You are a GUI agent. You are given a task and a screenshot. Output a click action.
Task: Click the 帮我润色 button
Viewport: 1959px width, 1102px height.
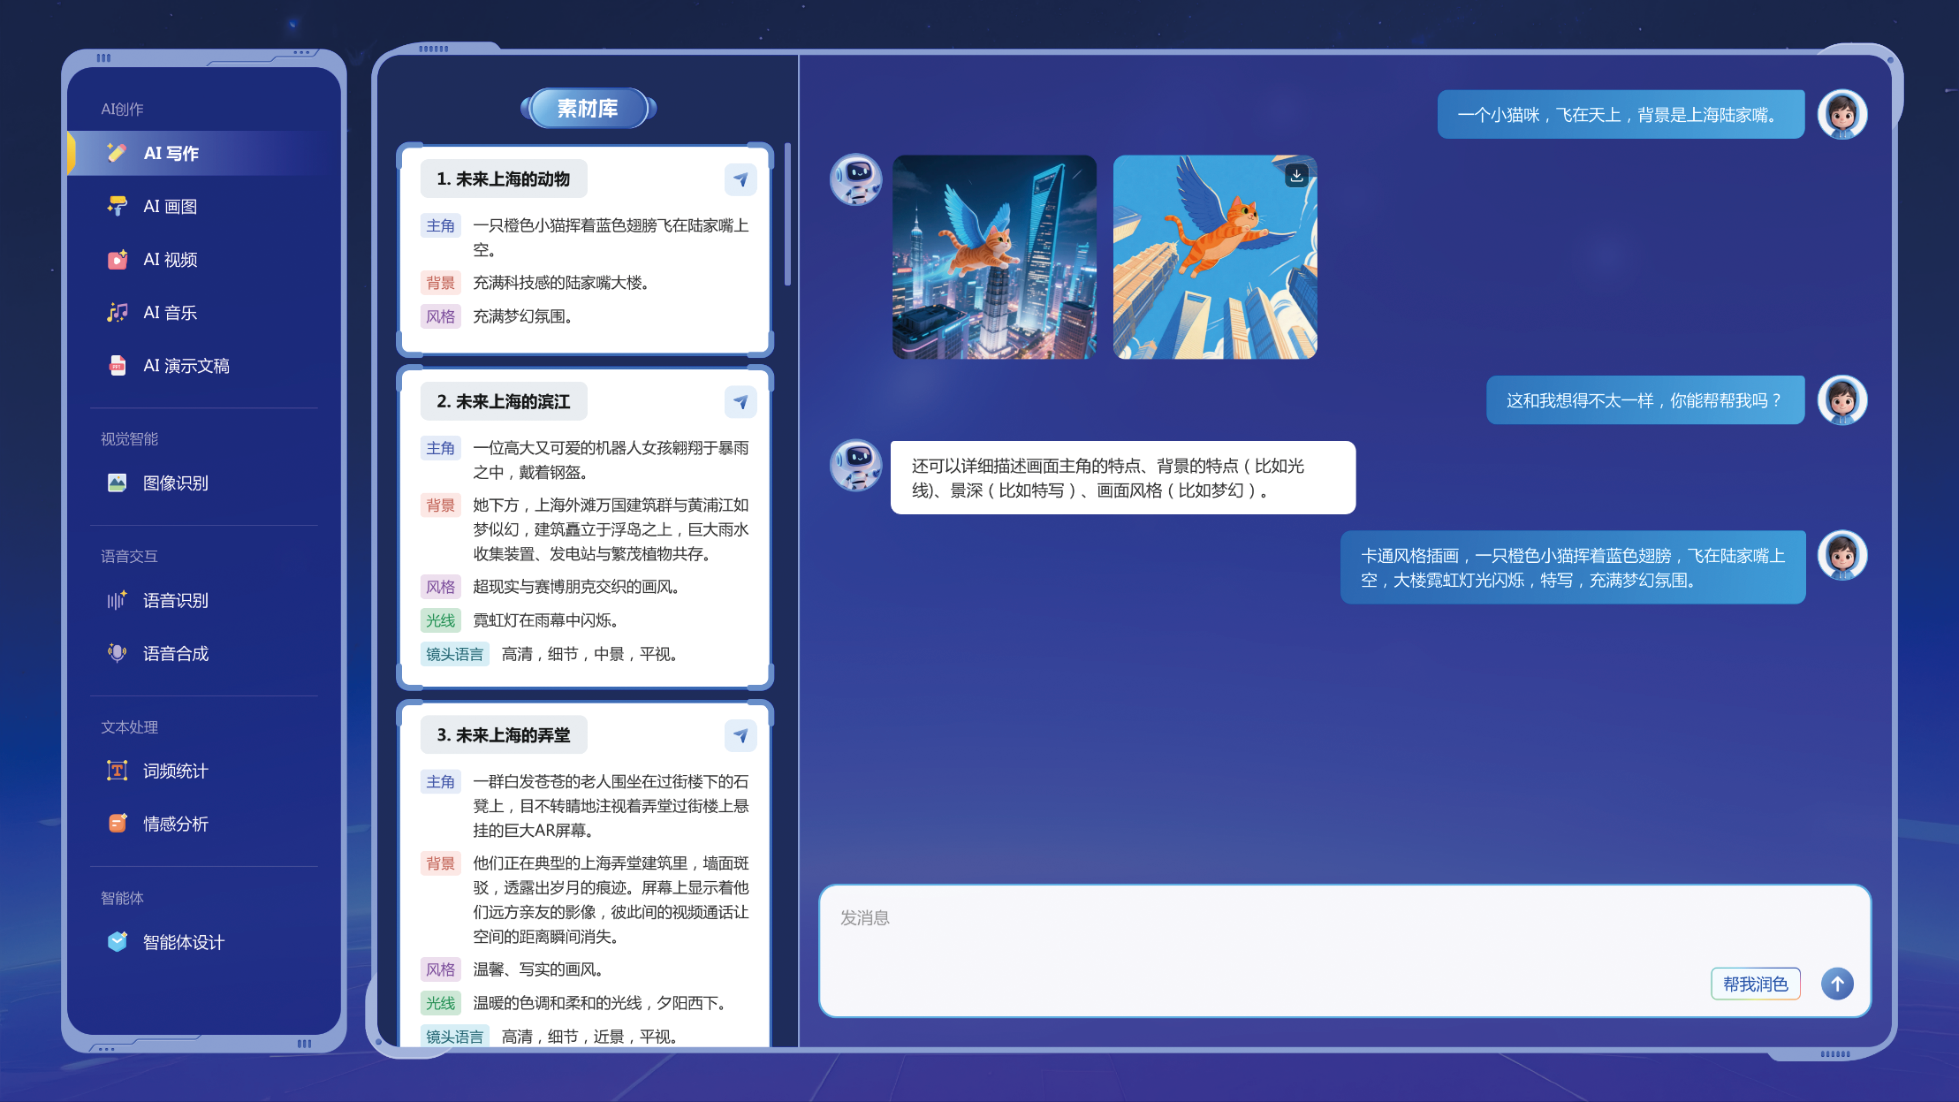(x=1755, y=984)
